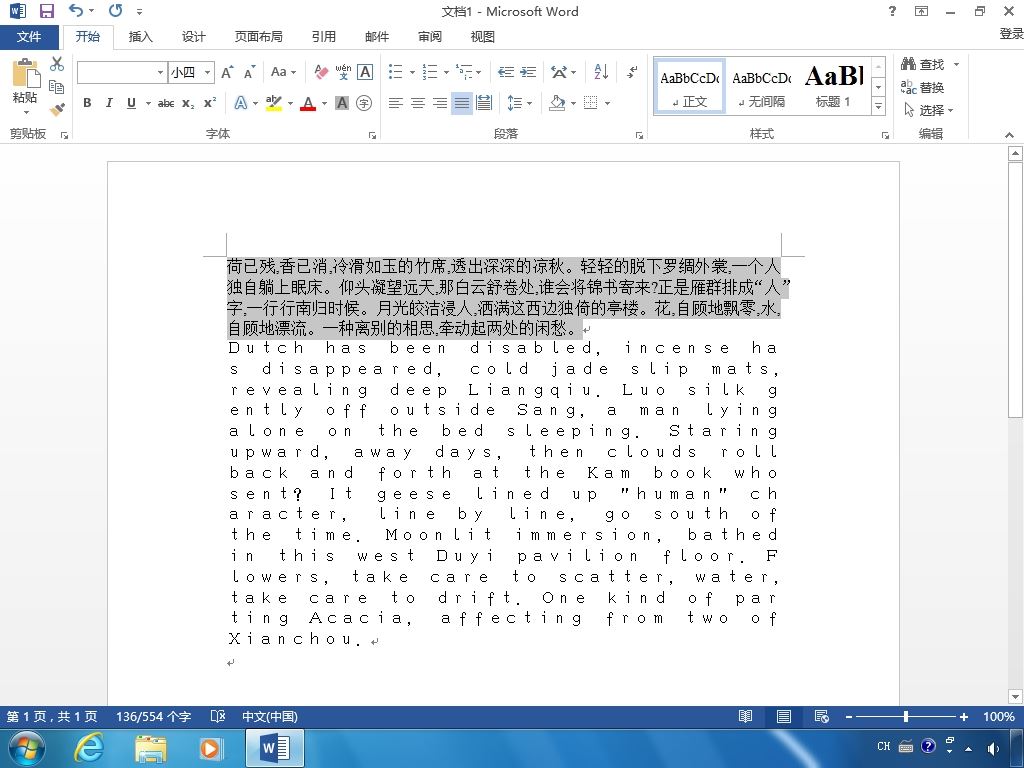Toggle Subscript formatting

coord(188,103)
